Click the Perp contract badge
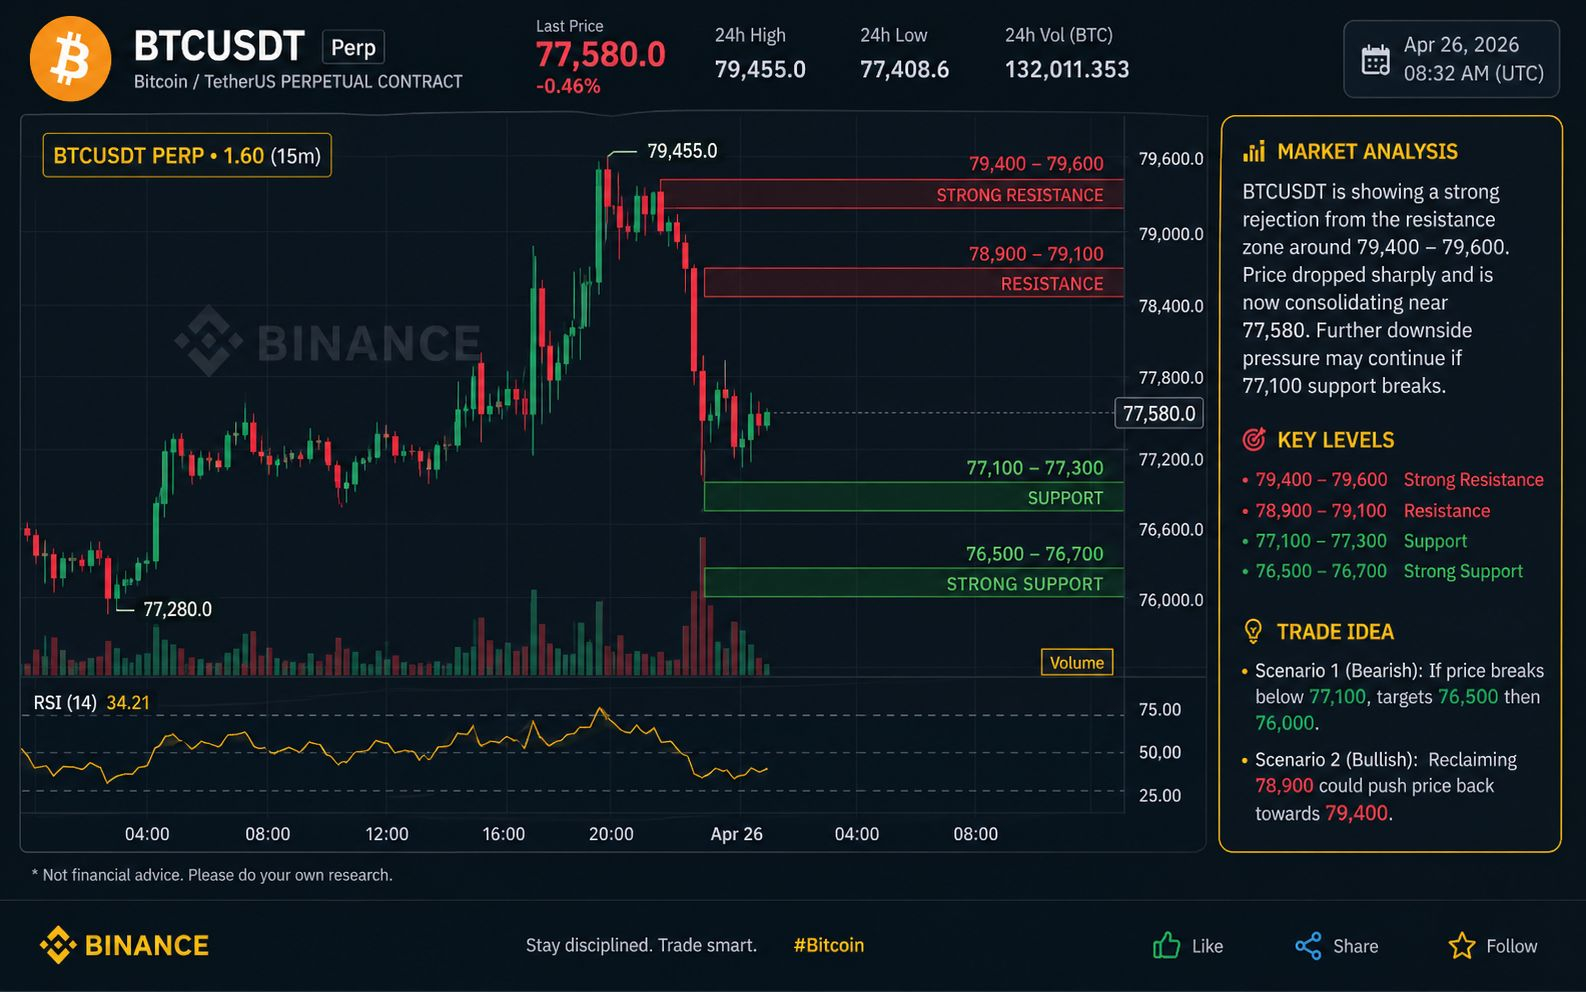The width and height of the screenshot is (1586, 992). pos(353,48)
